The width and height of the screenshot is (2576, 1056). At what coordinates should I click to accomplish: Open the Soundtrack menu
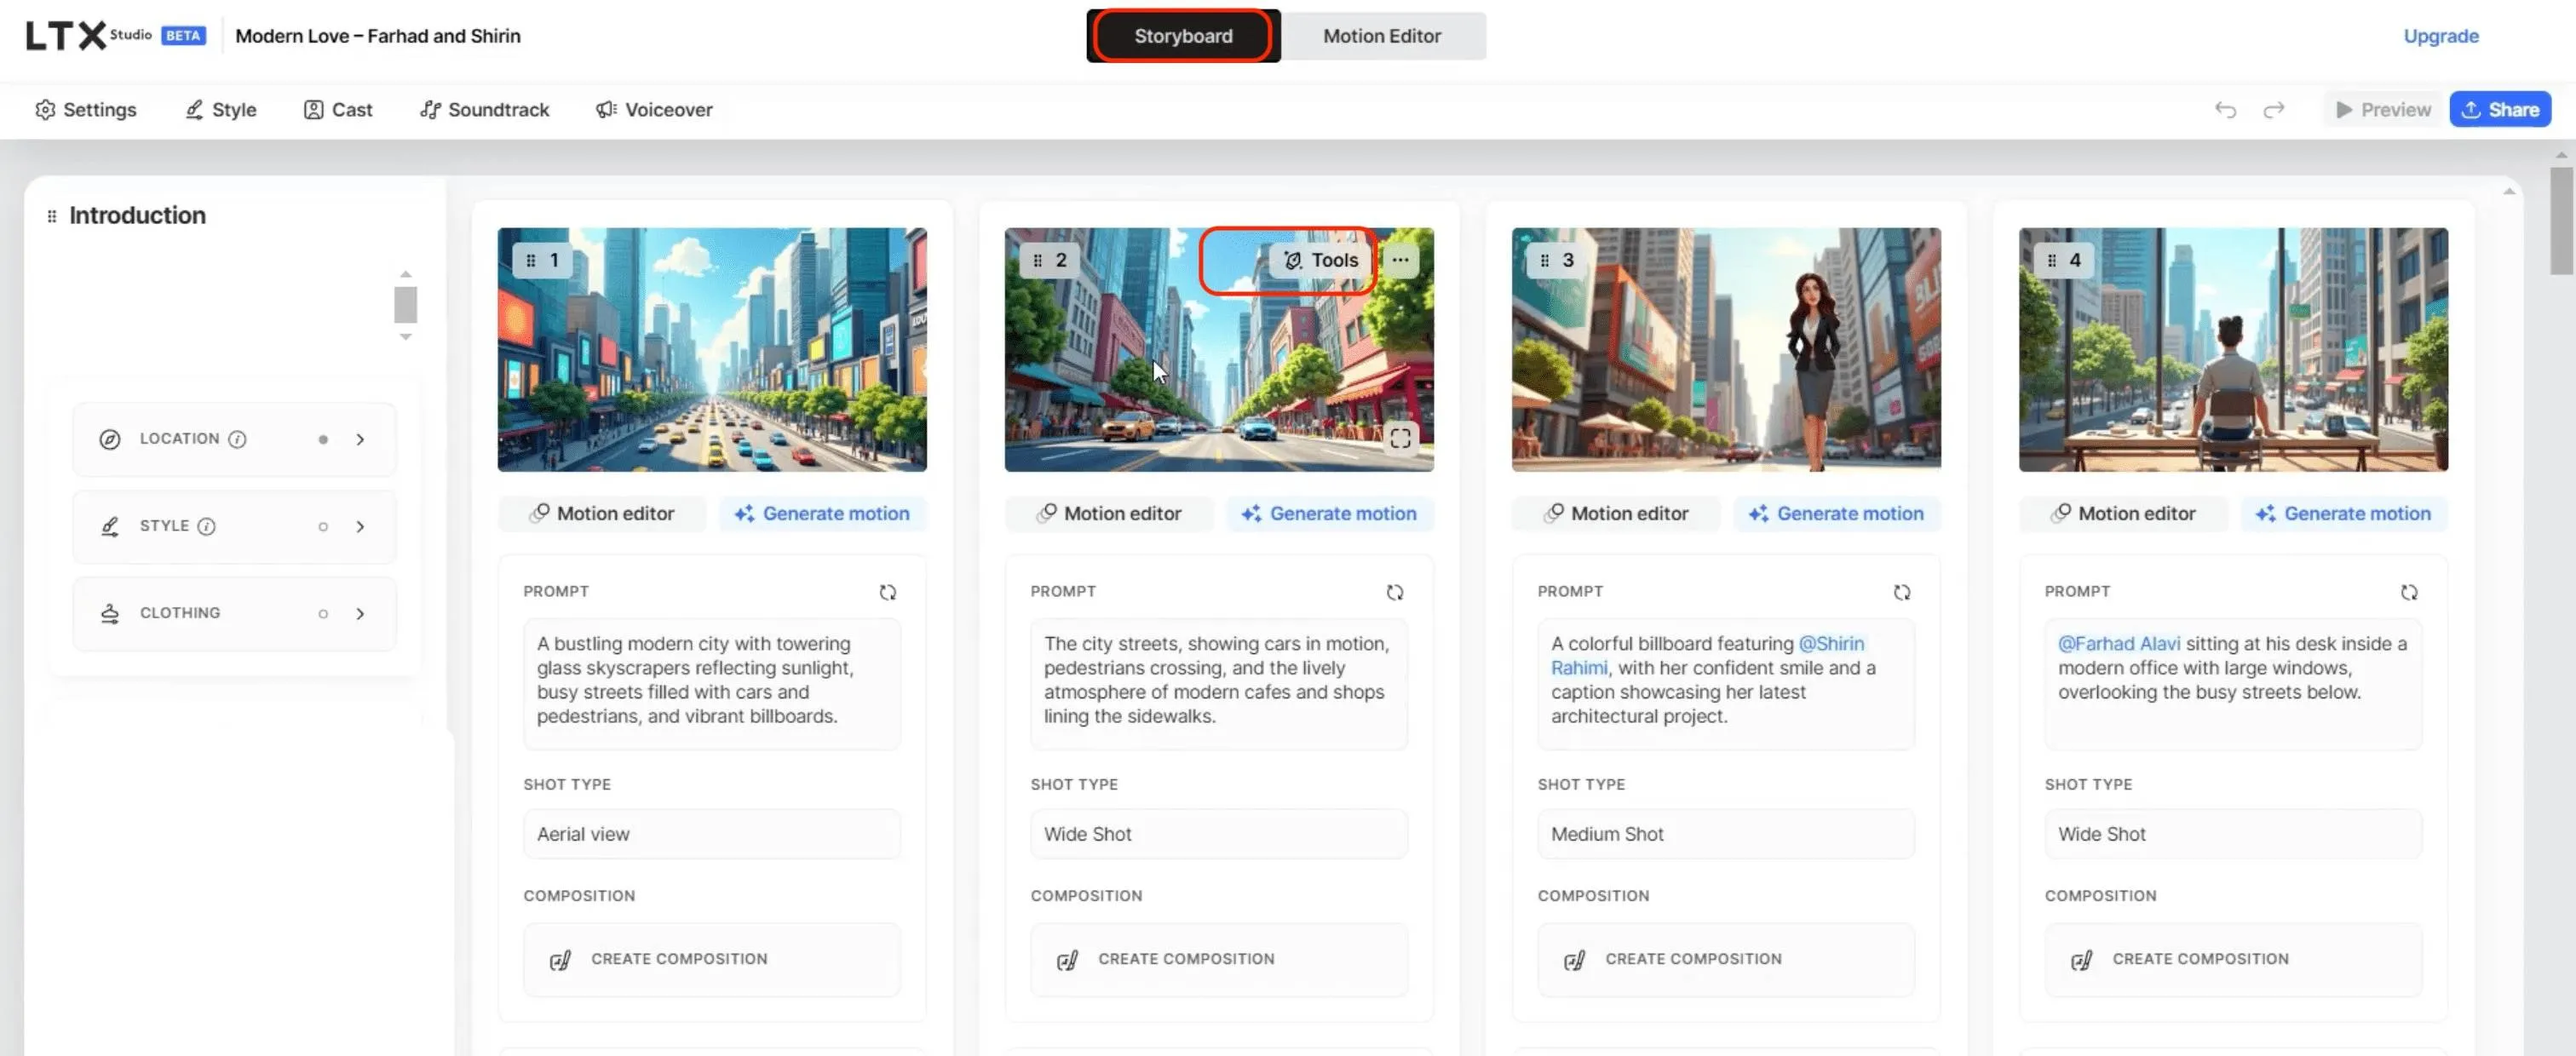click(485, 110)
